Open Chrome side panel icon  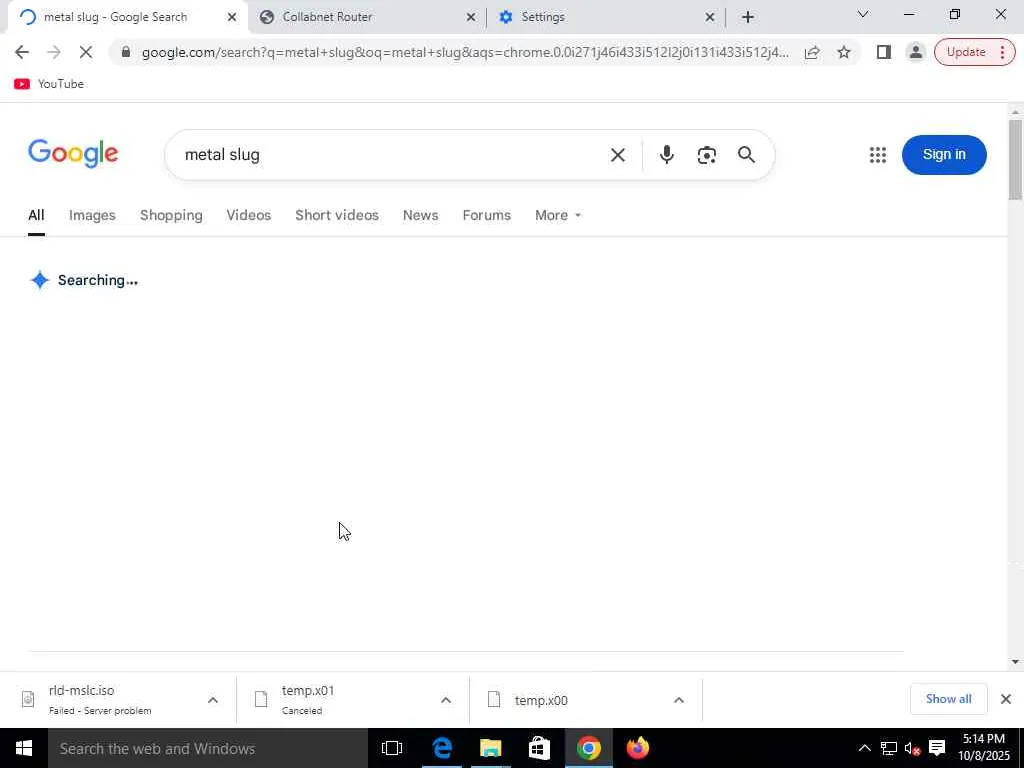[884, 52]
